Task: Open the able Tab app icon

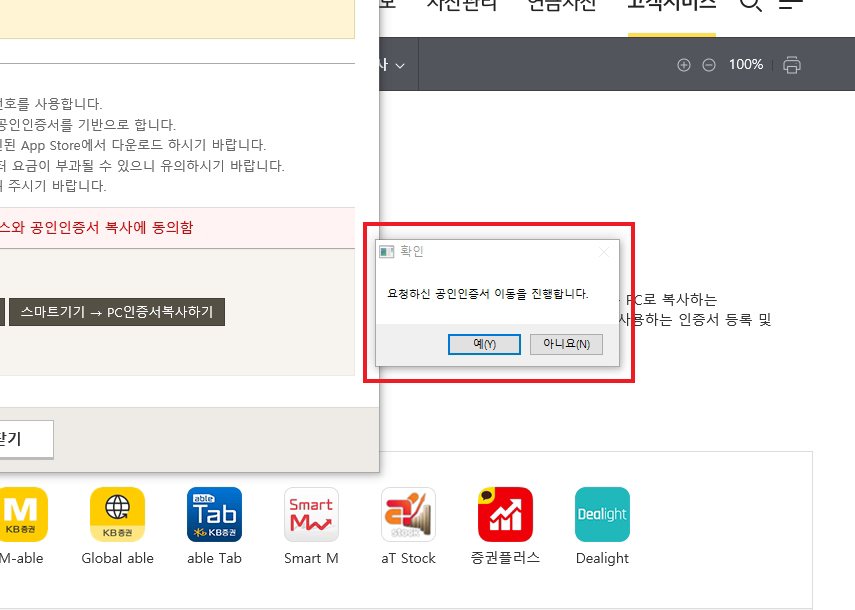Action: coord(214,514)
